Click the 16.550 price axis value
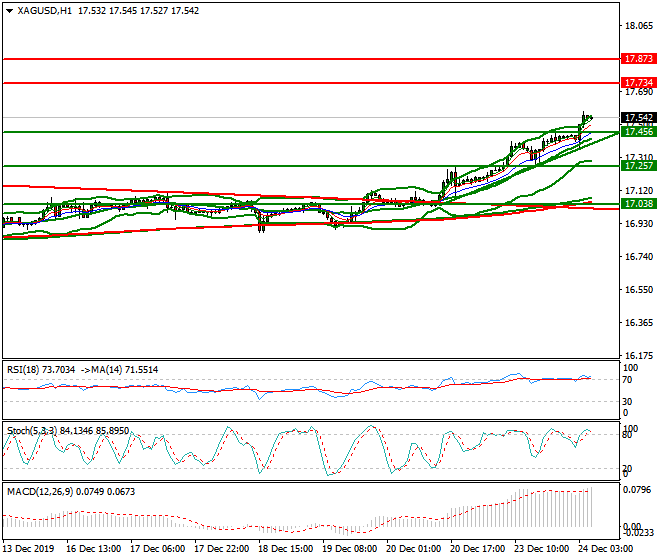Viewport: 660px width, 560px height. 639,290
